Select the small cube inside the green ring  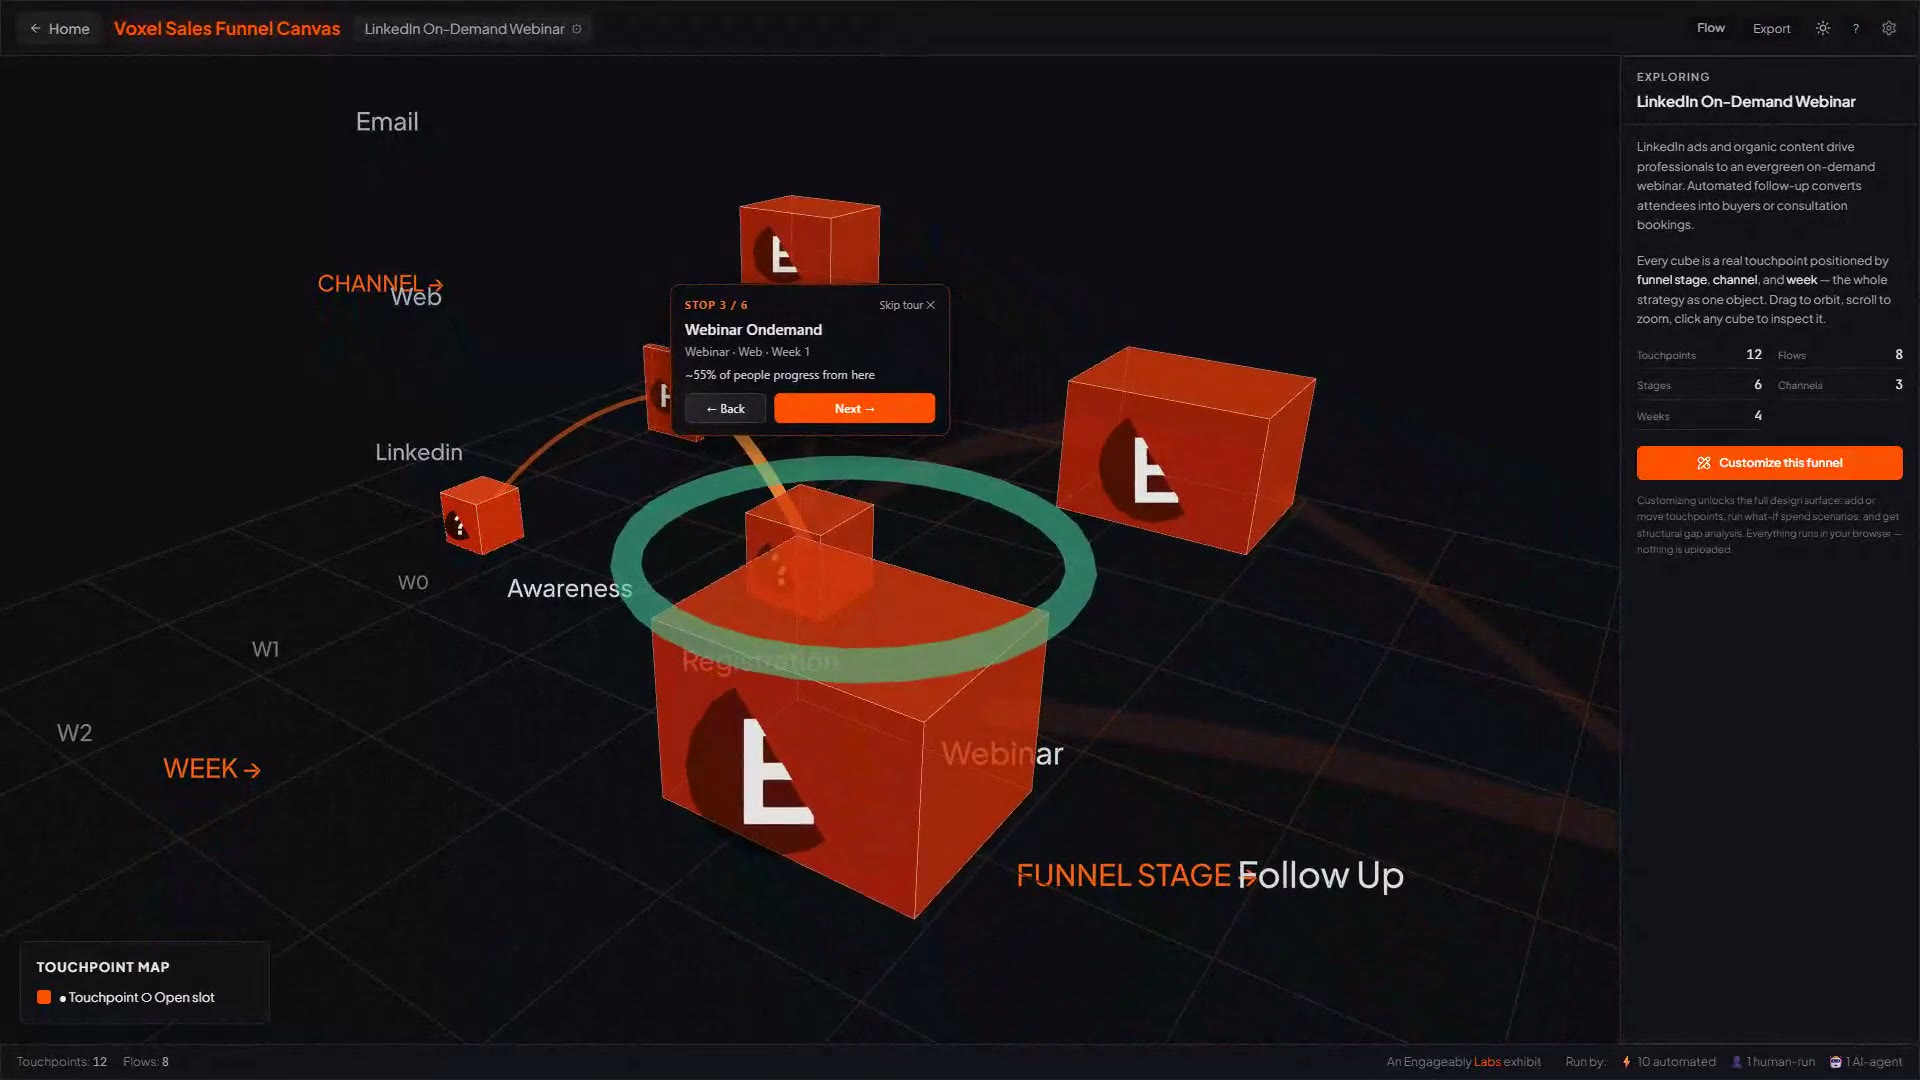point(808,550)
